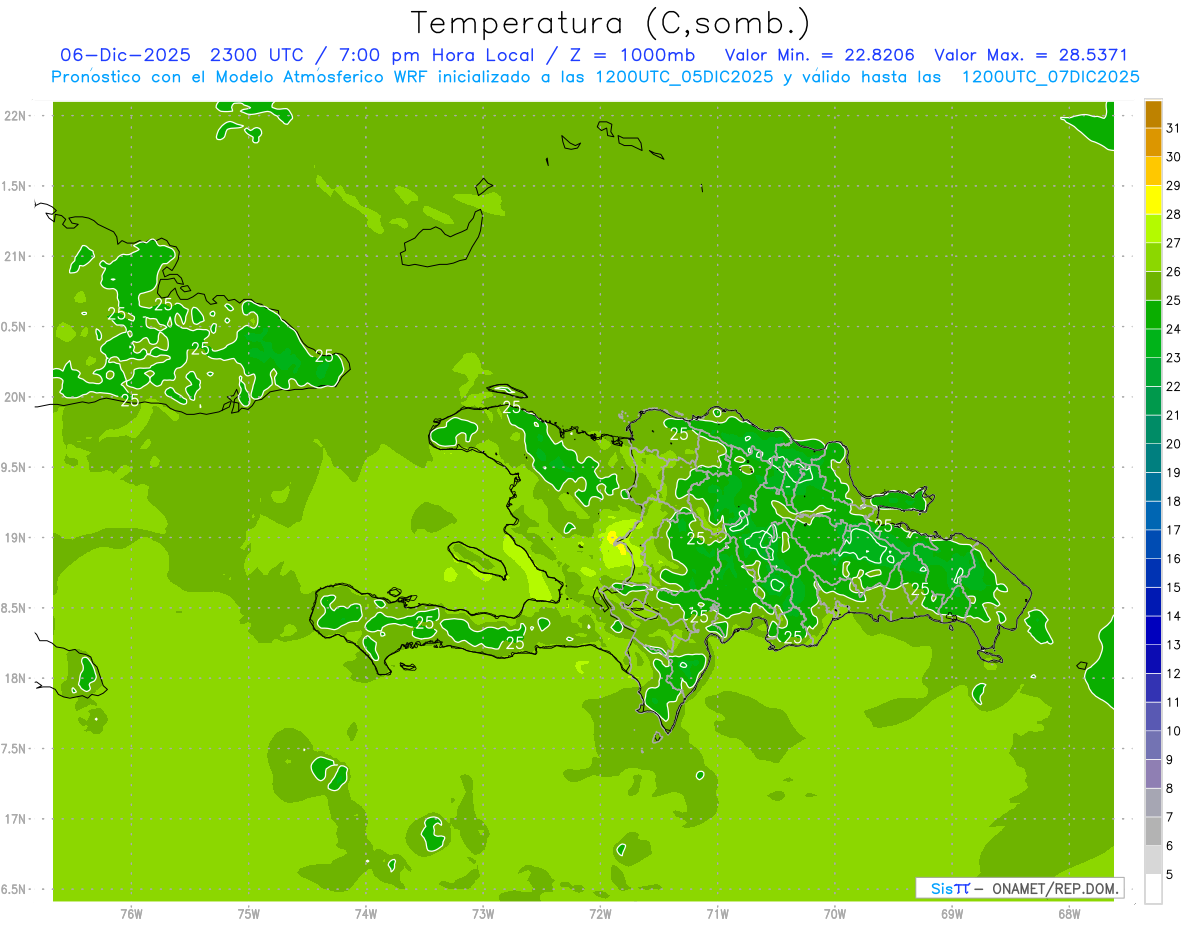Screen dimensions: 1200x927
Task: Click the '70W' longitude label
Action: pos(835,914)
